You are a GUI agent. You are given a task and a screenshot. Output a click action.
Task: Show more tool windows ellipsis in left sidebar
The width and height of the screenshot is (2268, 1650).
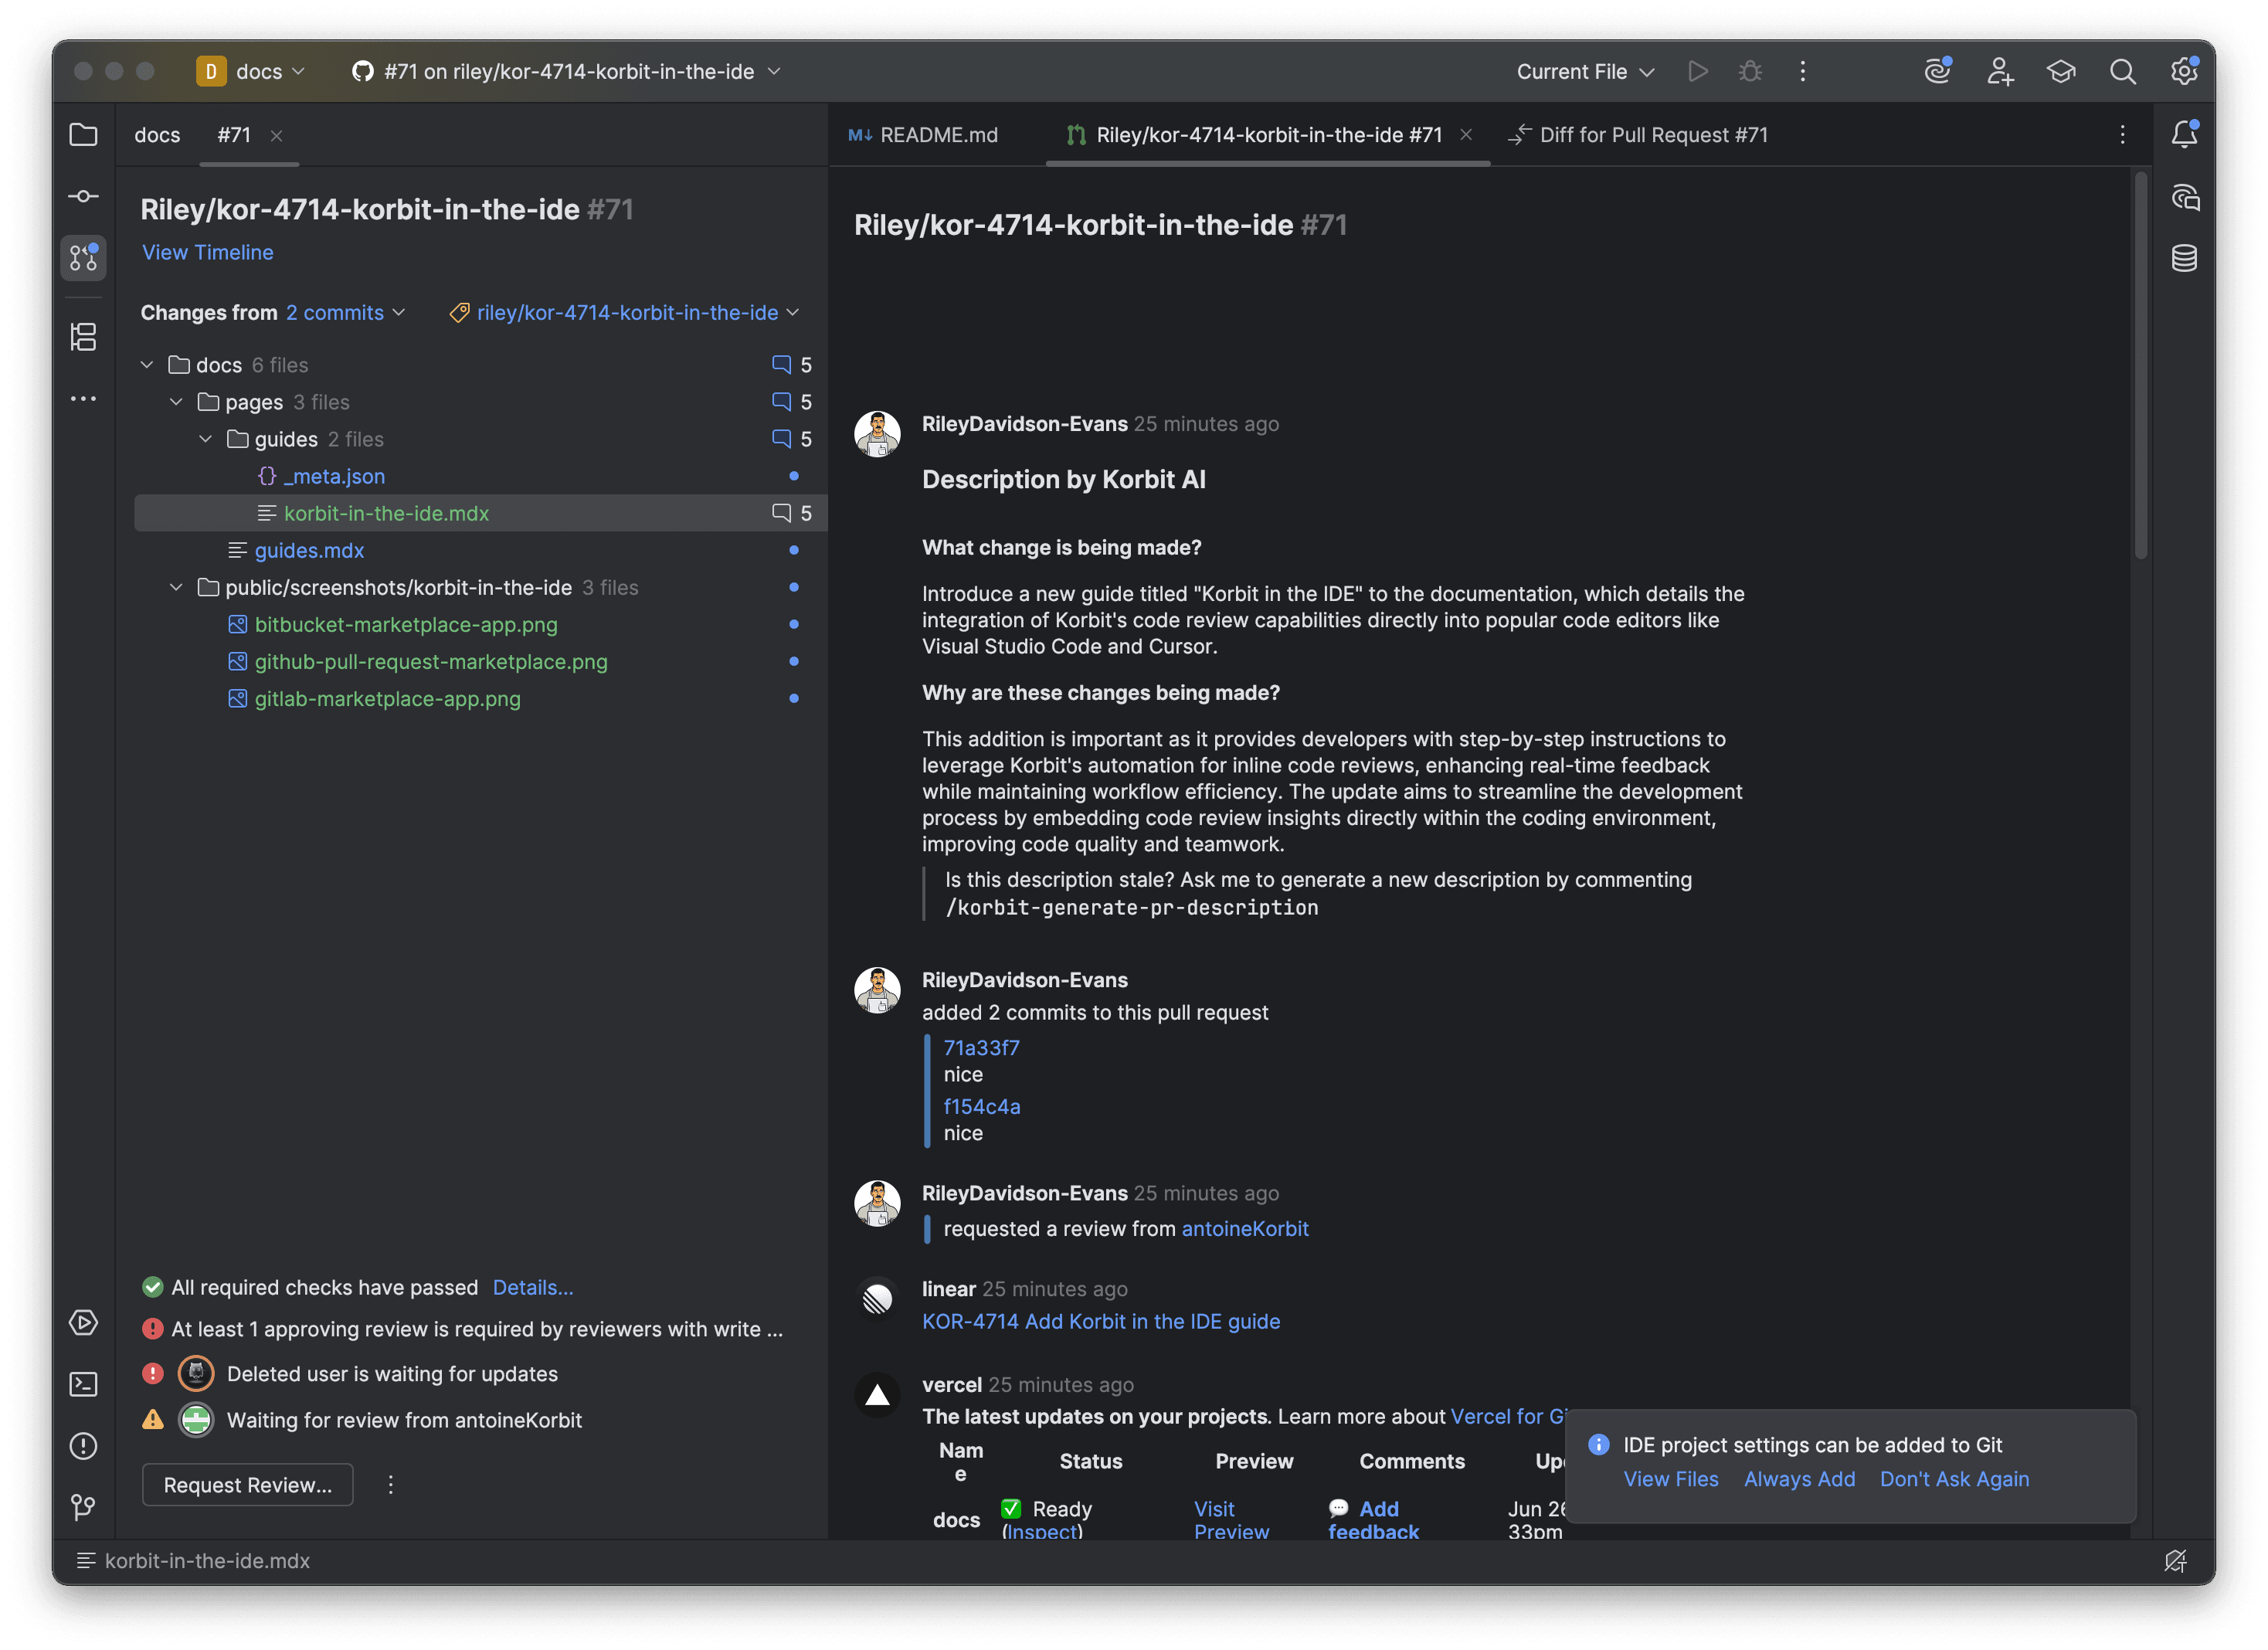[83, 398]
